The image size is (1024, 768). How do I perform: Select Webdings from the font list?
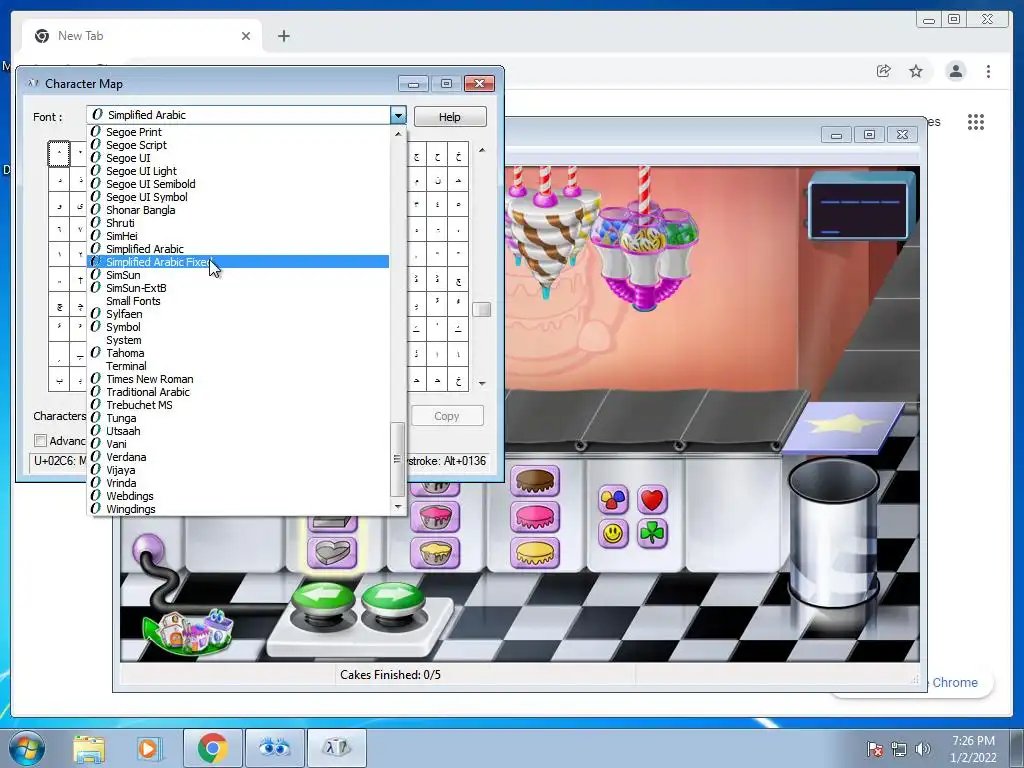pyautogui.click(x=238, y=496)
